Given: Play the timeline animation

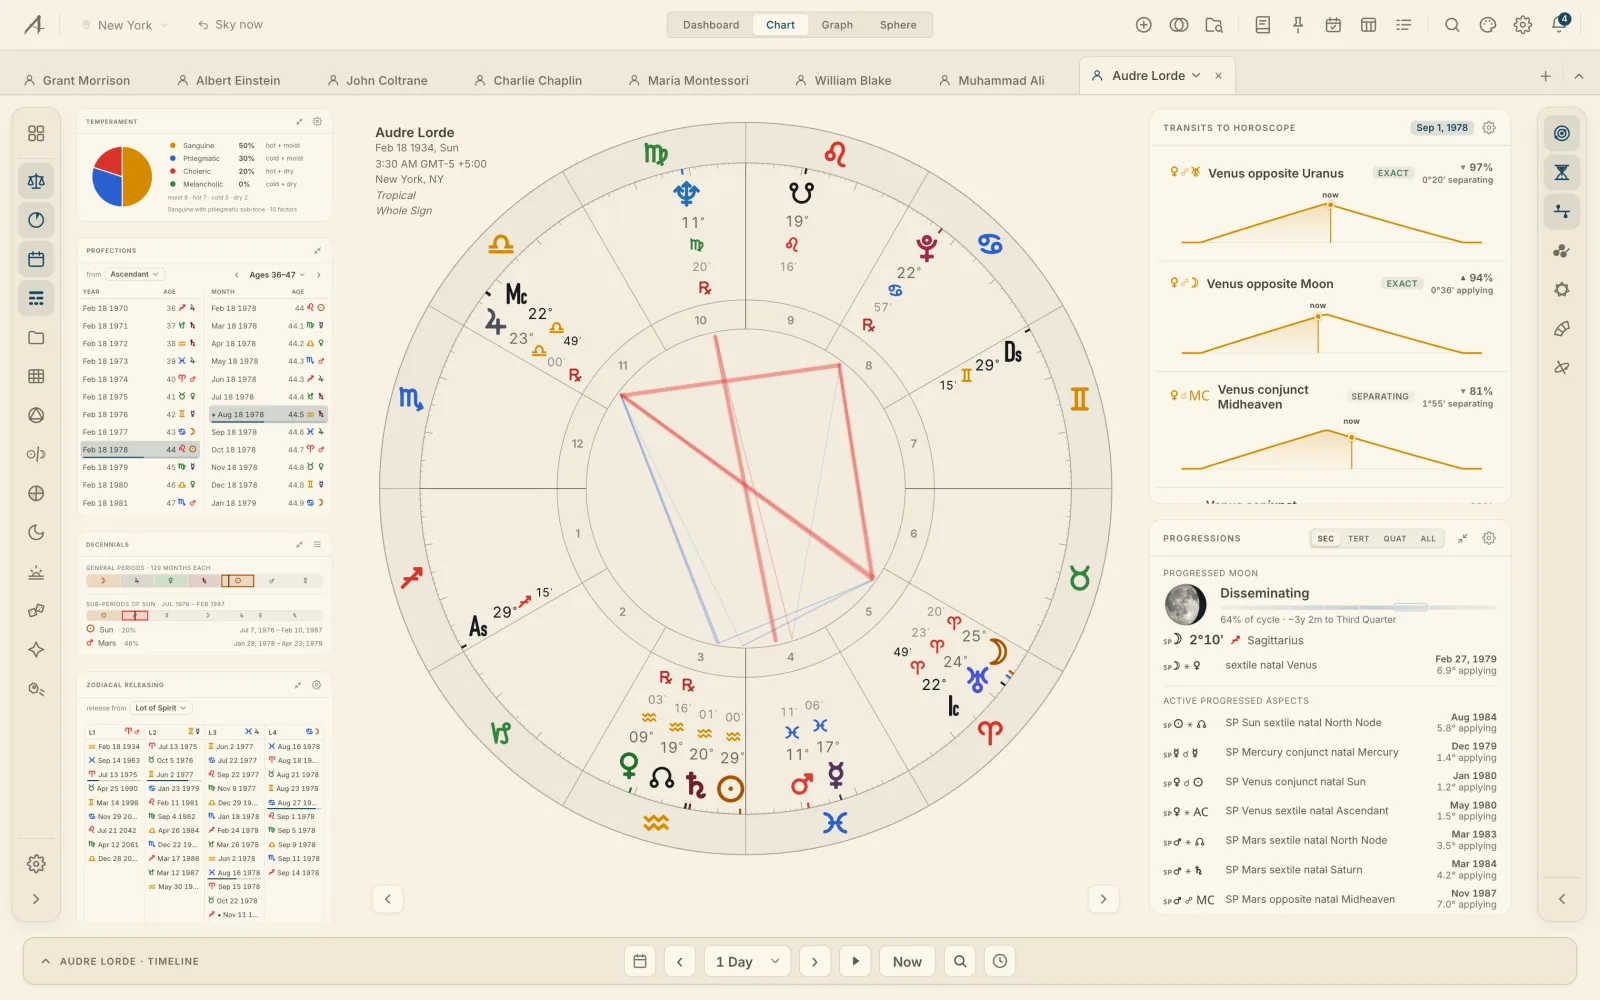Looking at the screenshot, I should coord(855,961).
